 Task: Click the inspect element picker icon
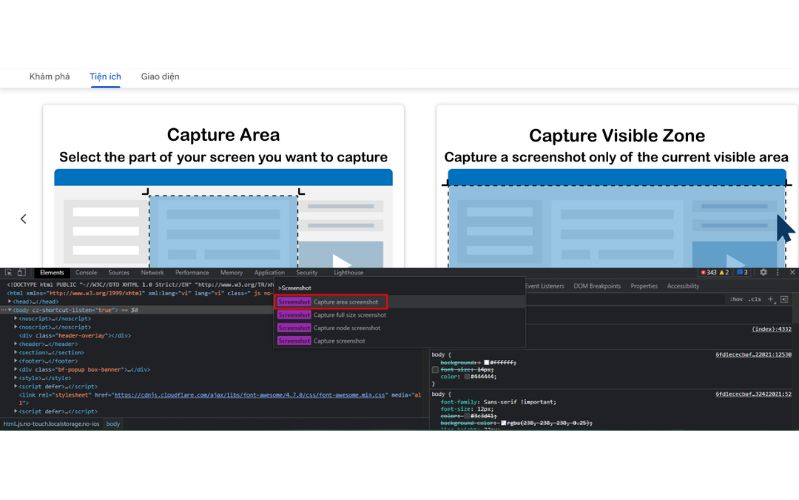[x=9, y=272]
